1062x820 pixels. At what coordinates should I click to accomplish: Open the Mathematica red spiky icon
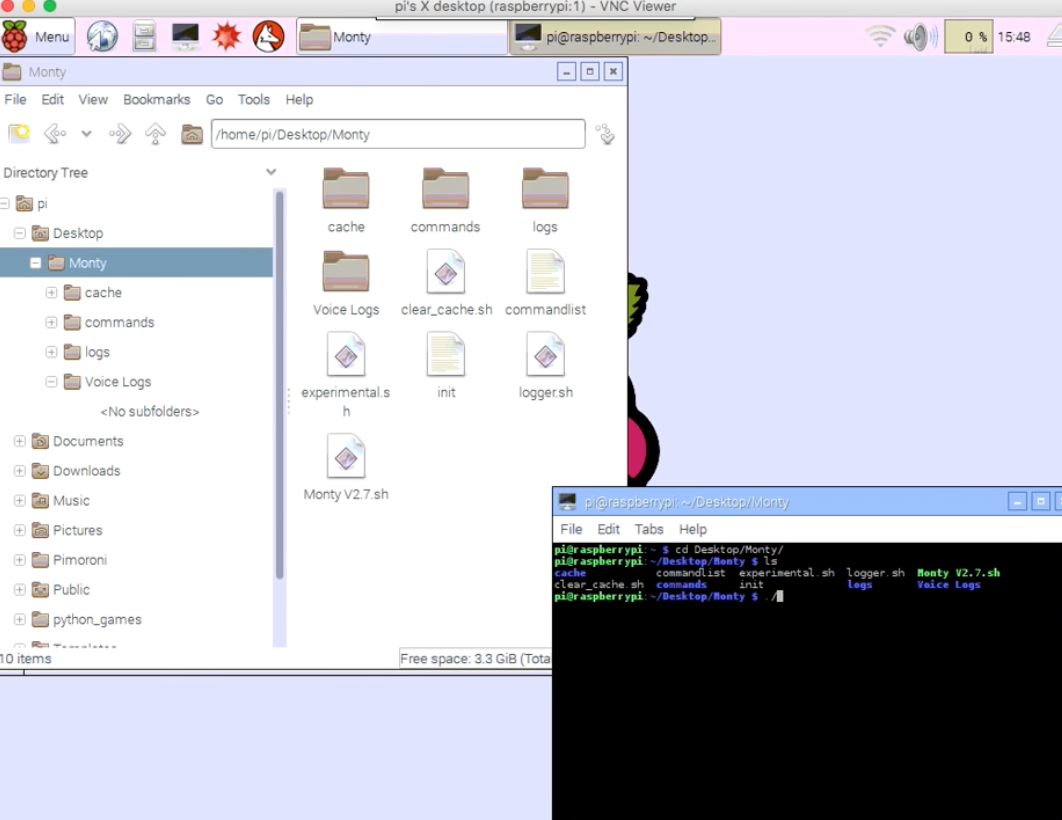pos(226,37)
